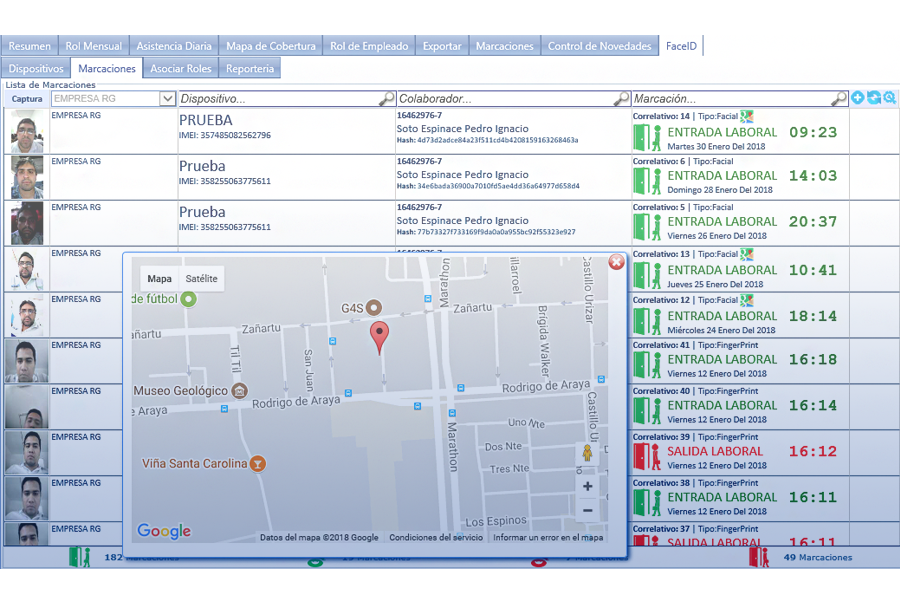This screenshot has width=900, height=599.
Task: Close the map popup
Action: point(616,262)
